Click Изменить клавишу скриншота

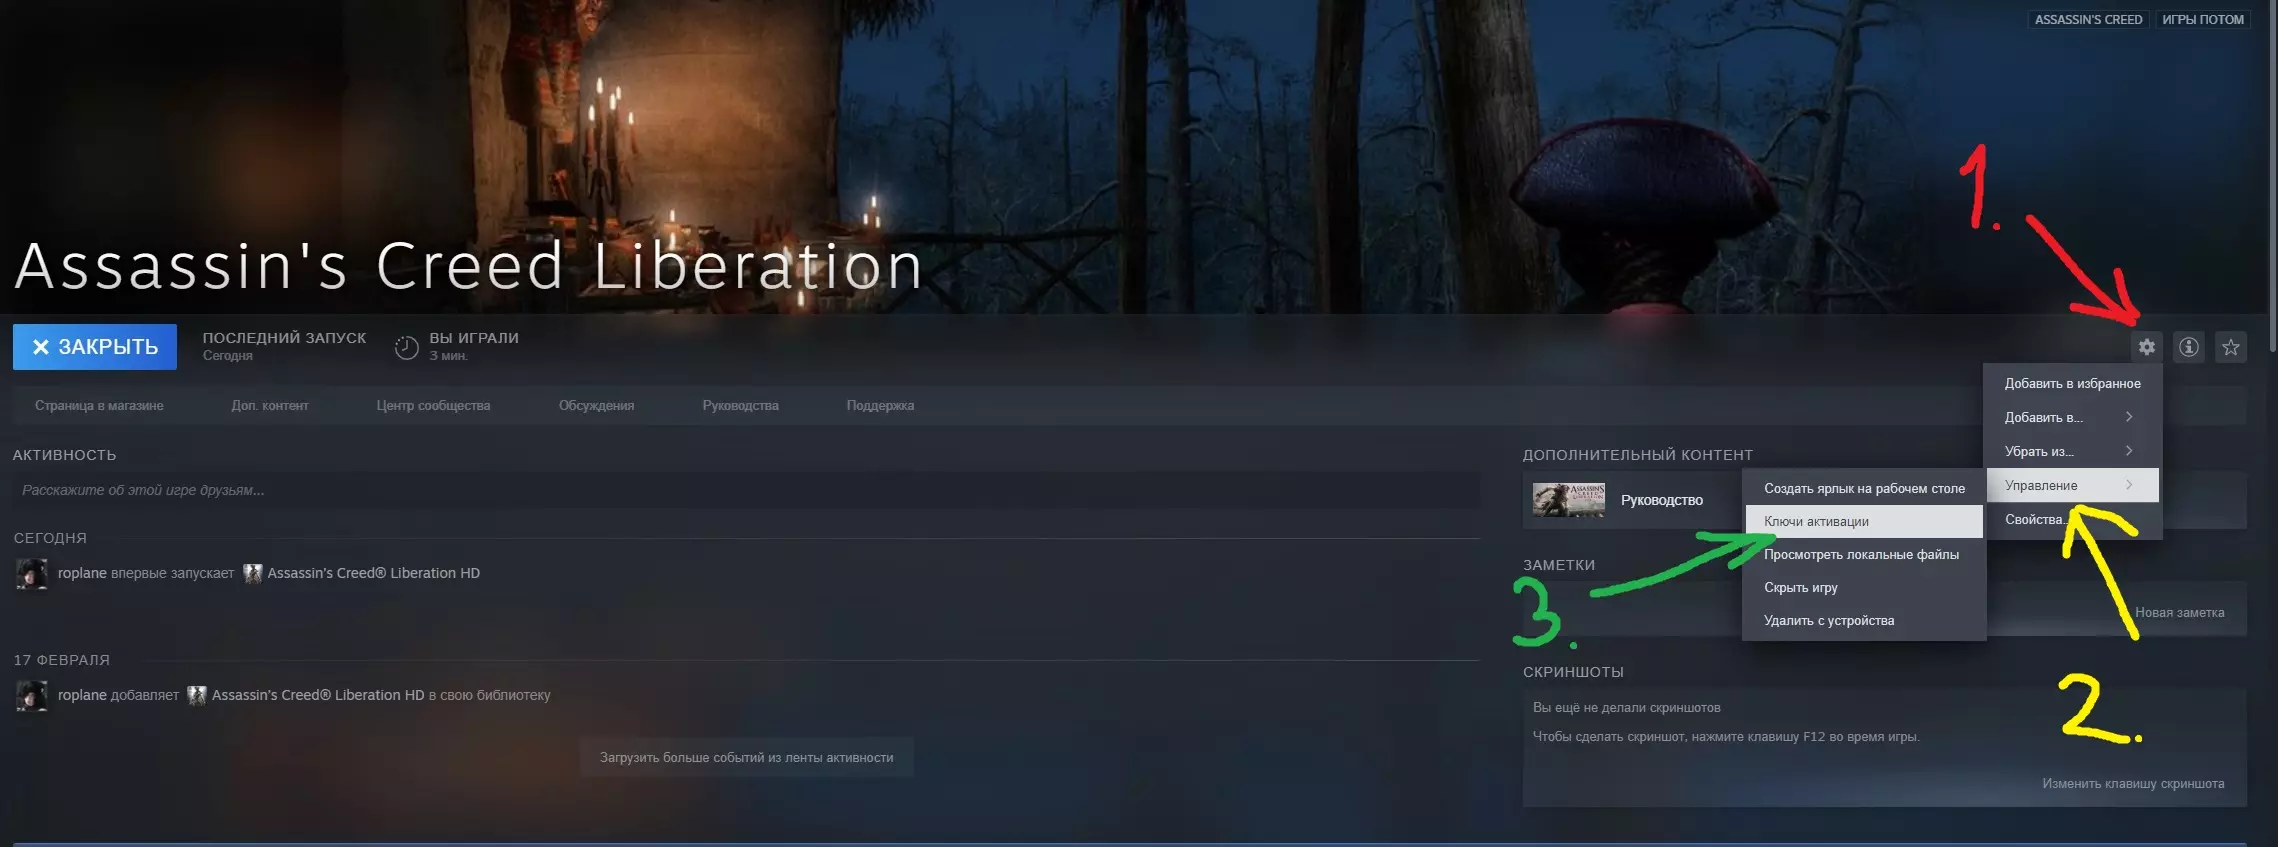[2133, 784]
